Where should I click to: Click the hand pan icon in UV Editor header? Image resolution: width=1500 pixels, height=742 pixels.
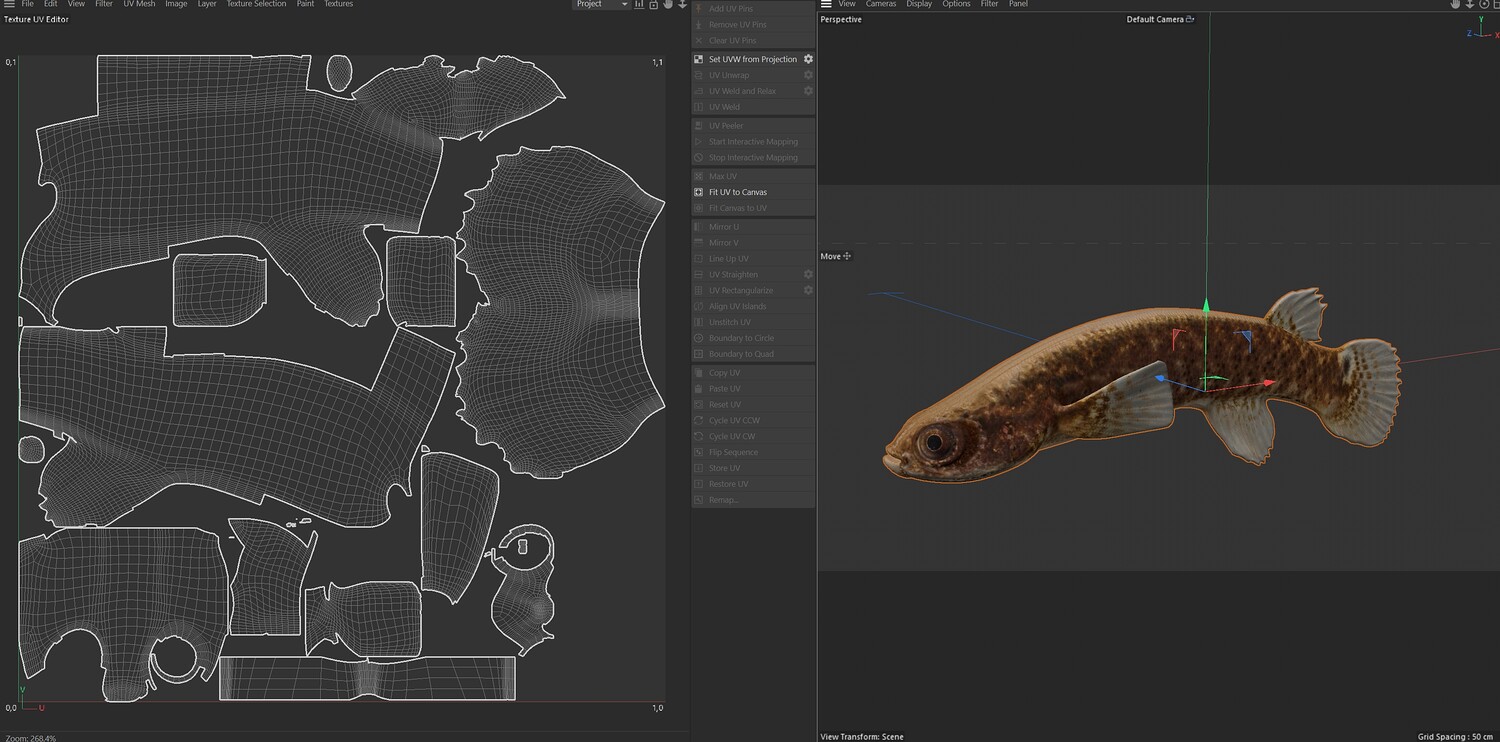[668, 4]
